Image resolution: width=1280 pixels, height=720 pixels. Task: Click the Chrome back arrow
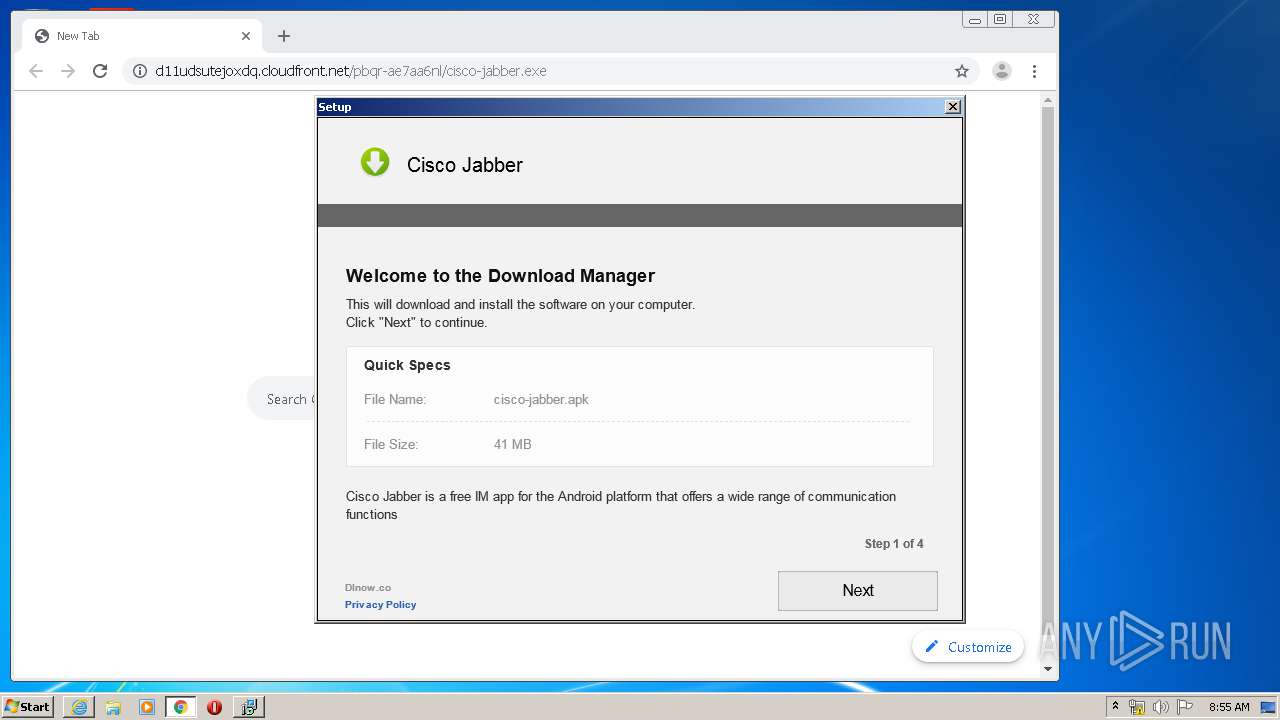(36, 71)
